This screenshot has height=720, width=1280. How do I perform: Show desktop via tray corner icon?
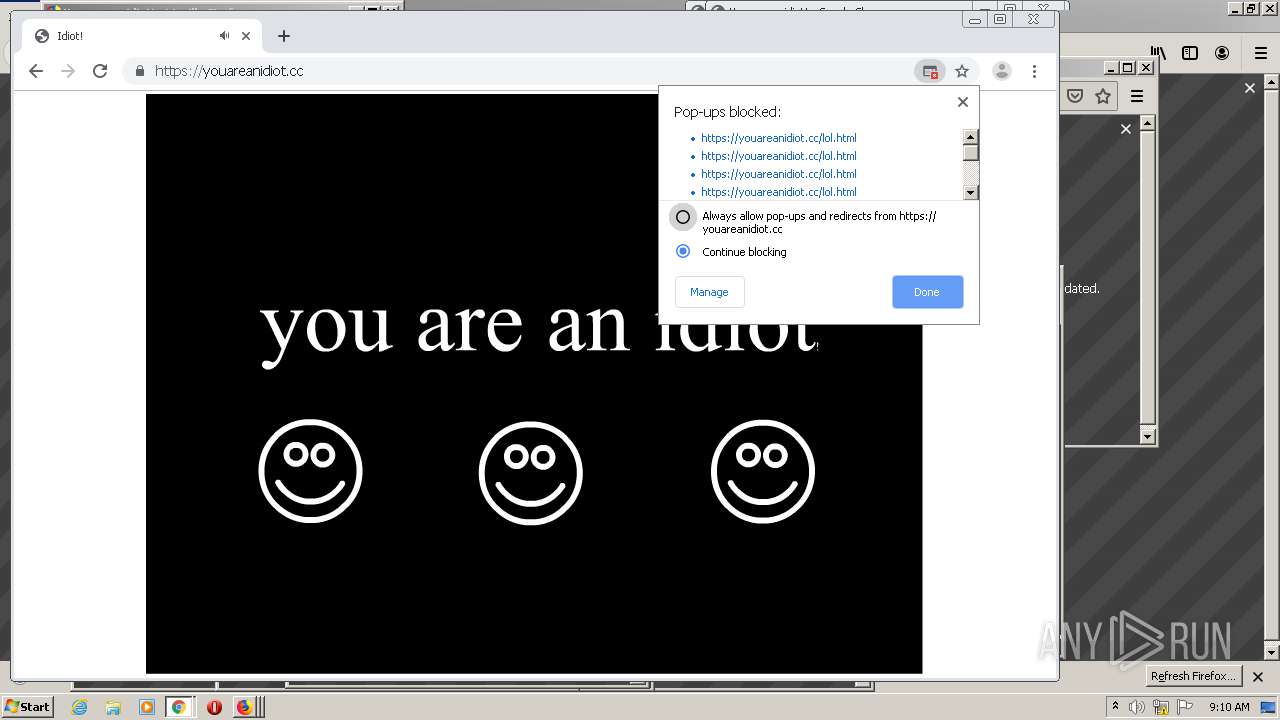coord(1268,707)
